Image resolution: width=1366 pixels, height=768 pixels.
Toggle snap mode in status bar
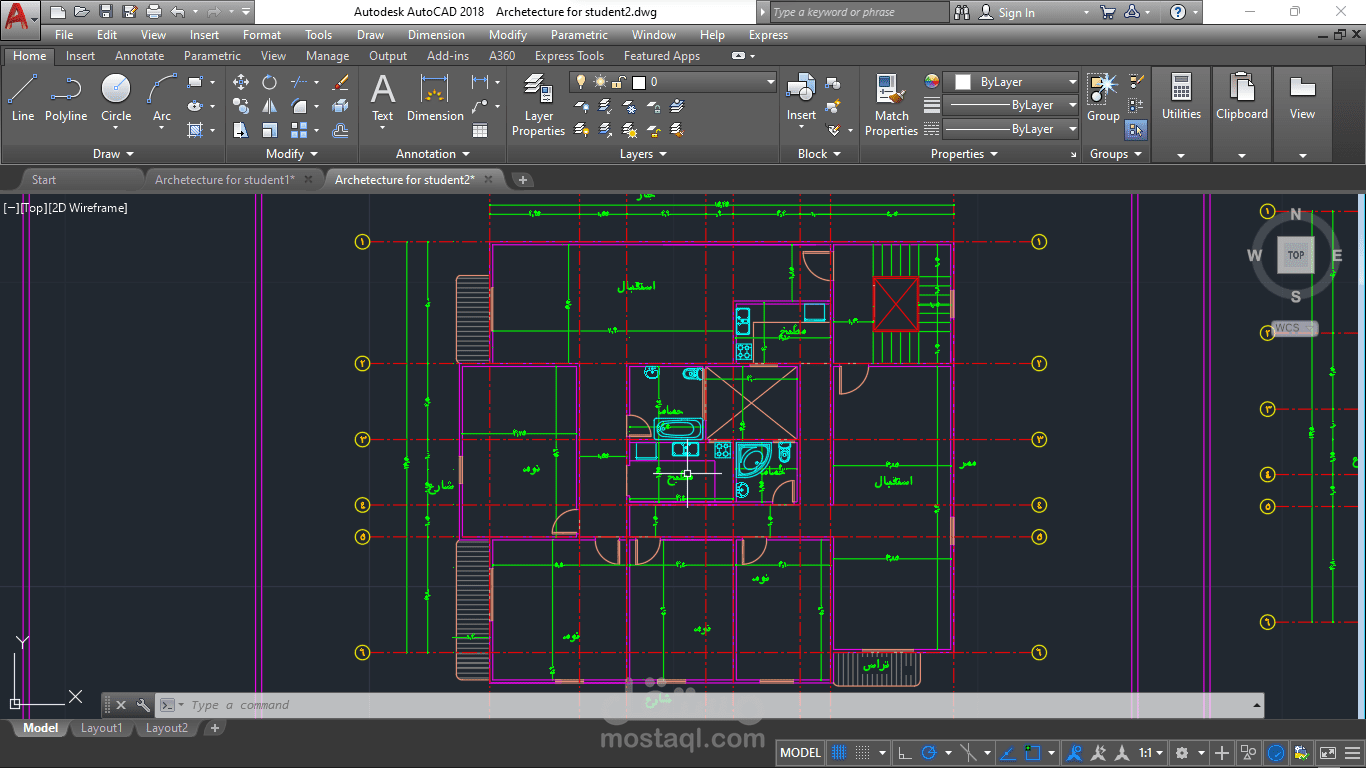click(x=863, y=752)
